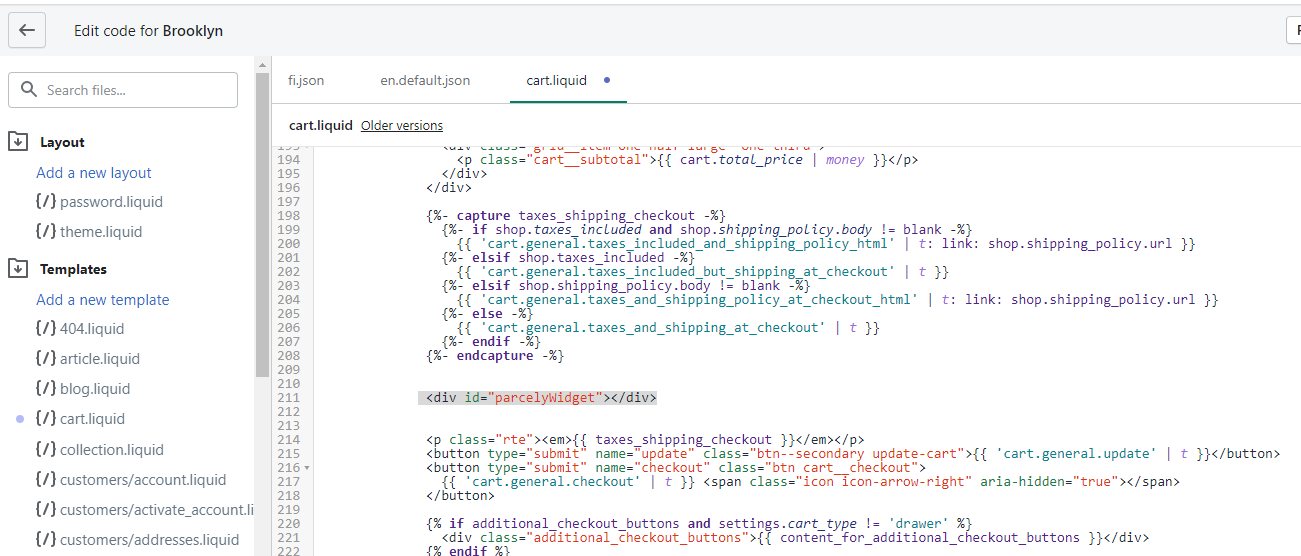The height and width of the screenshot is (556, 1301).
Task: Click the collection.liquid file icon
Action: coord(45,450)
